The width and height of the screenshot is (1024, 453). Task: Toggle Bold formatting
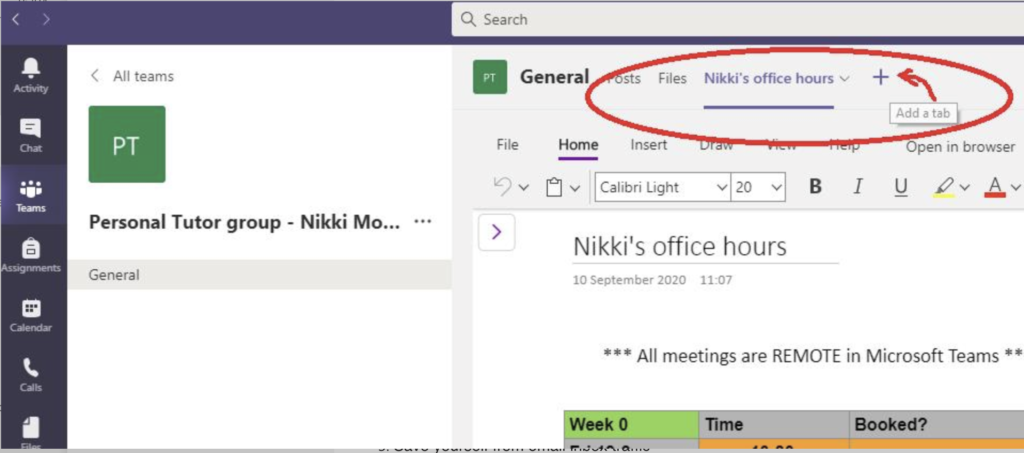coord(815,187)
